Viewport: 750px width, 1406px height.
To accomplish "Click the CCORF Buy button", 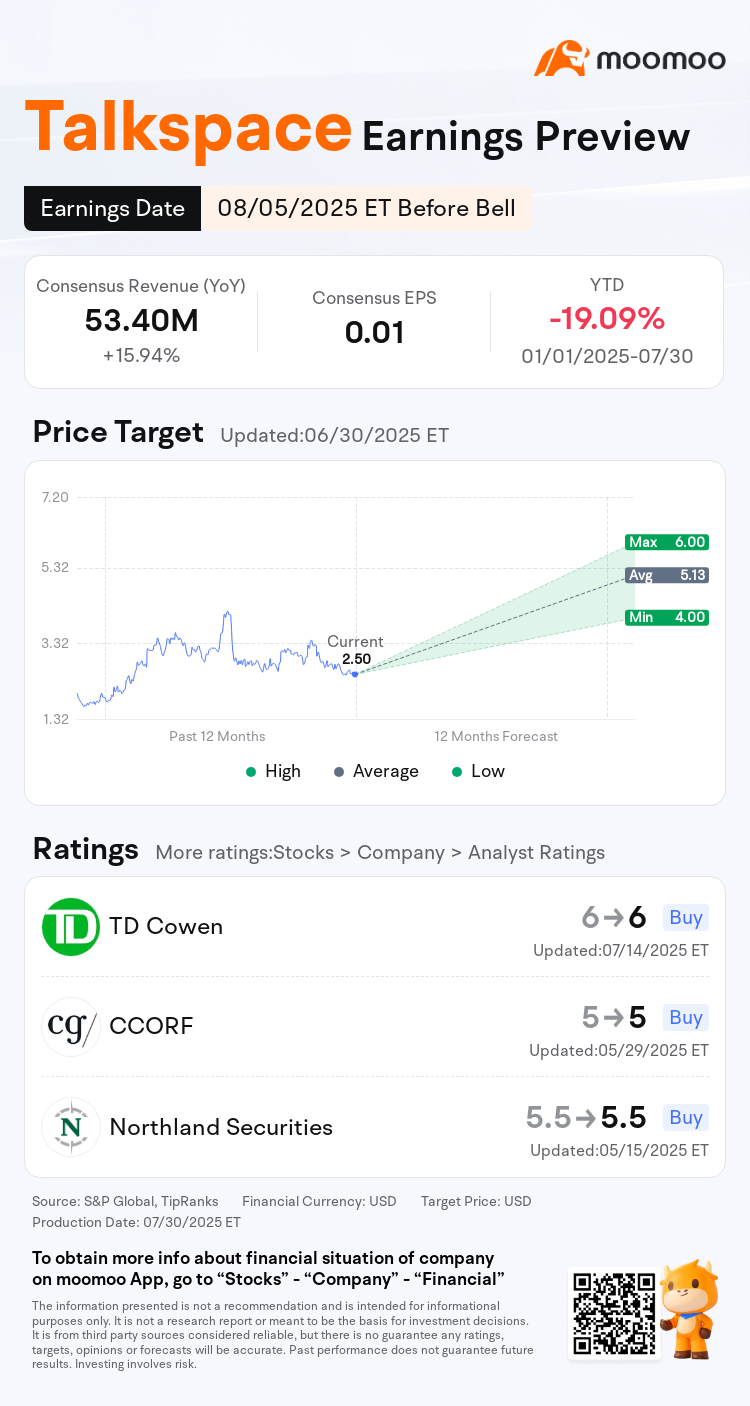I will pos(686,1017).
